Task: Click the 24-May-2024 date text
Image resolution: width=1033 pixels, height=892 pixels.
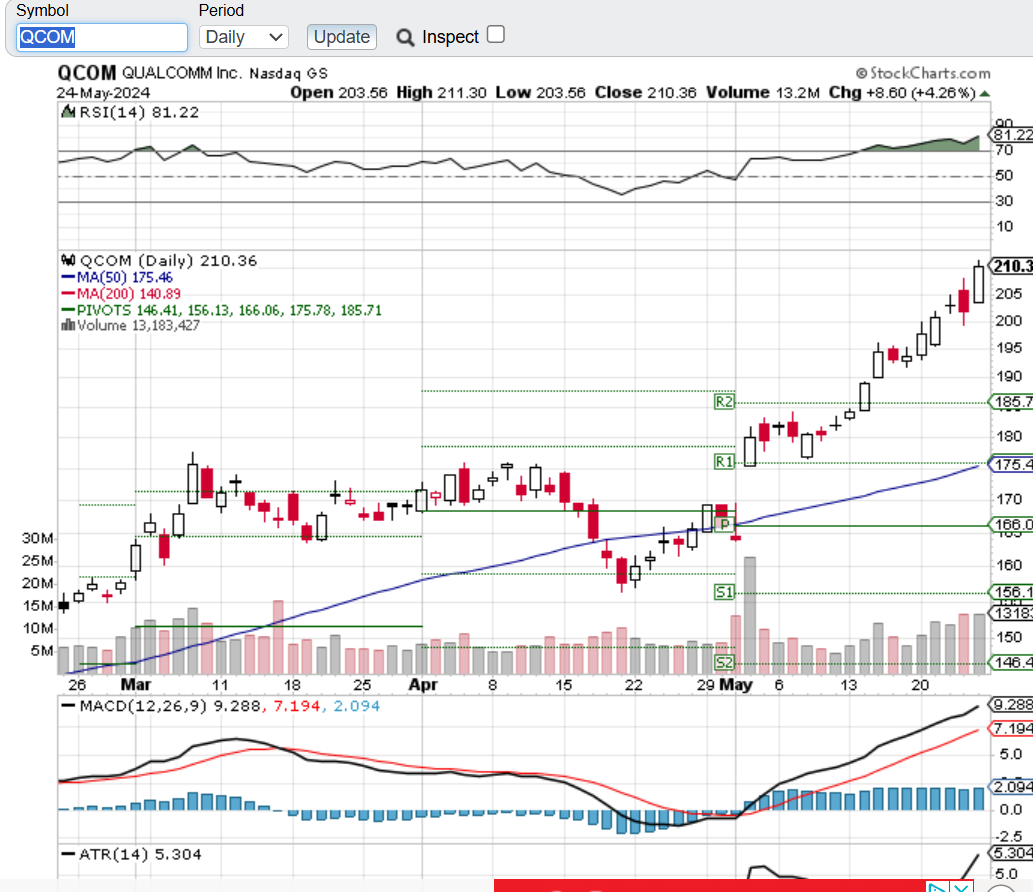Action: coord(103,93)
